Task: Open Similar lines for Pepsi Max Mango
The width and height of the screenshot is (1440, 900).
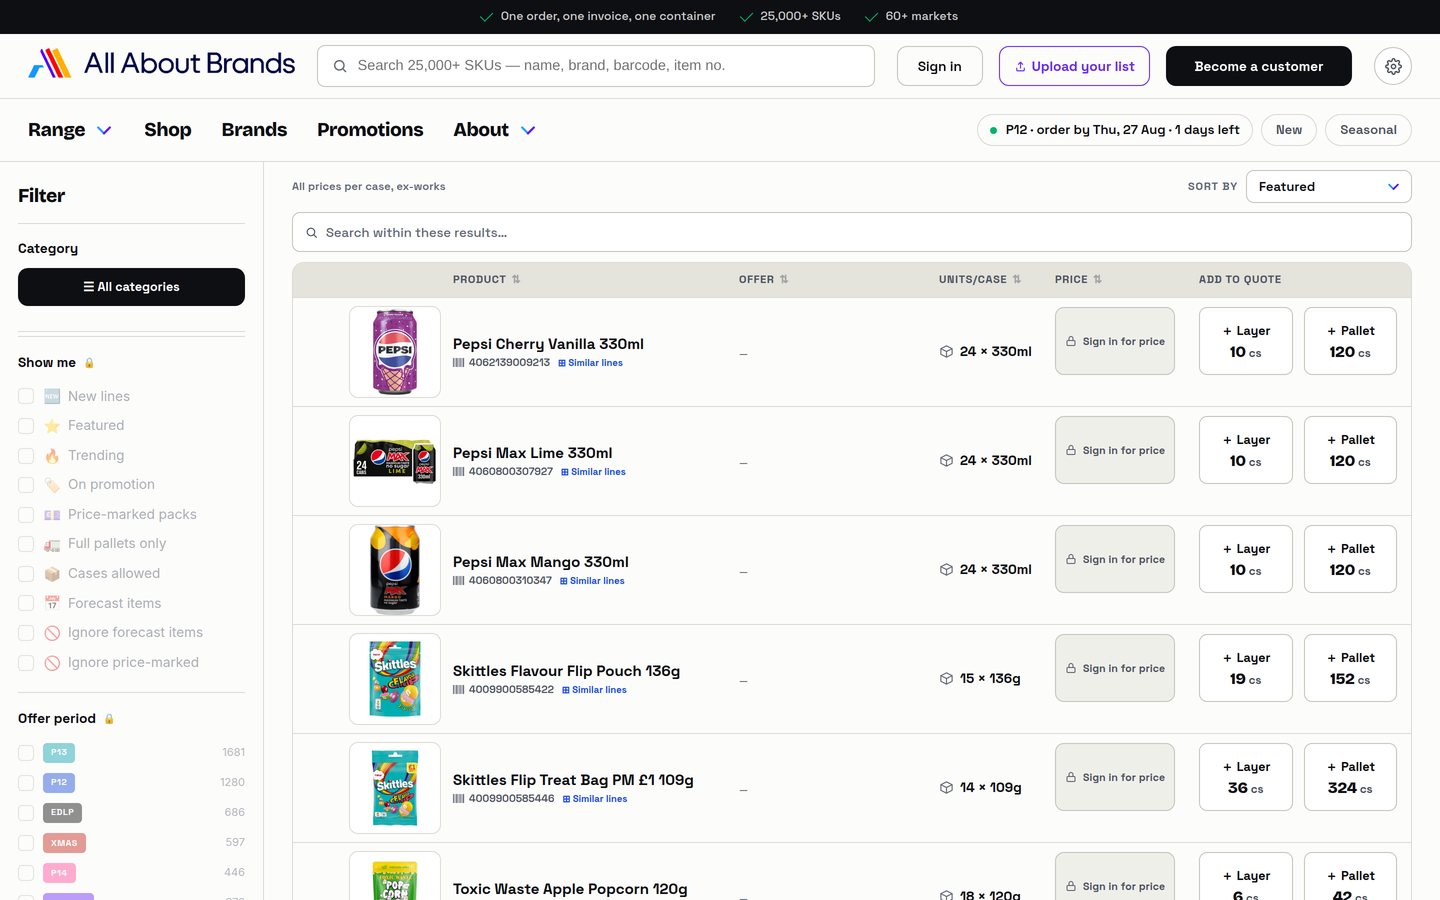Action: pos(592,581)
